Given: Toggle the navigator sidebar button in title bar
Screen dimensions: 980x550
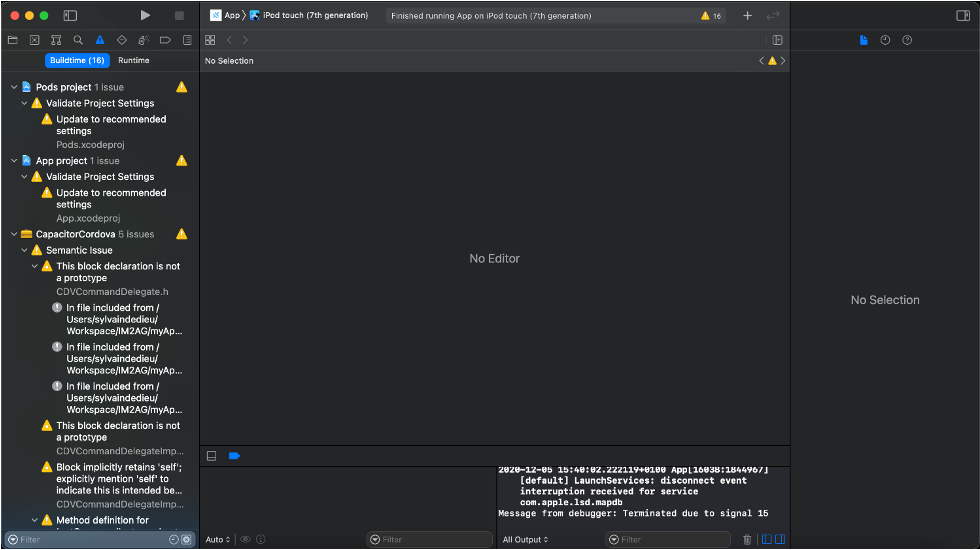Looking at the screenshot, I should 70,16.
